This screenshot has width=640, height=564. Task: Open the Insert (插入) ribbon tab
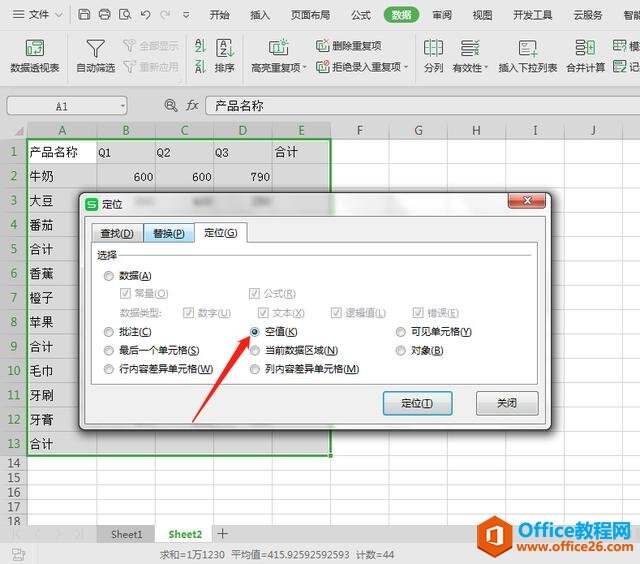[260, 15]
